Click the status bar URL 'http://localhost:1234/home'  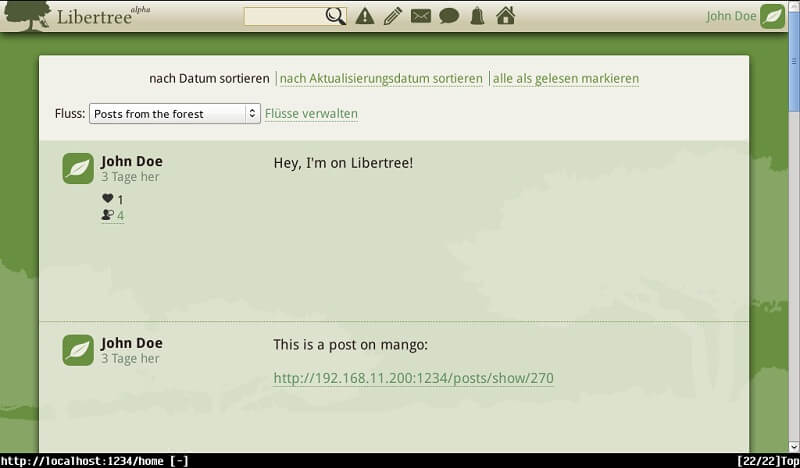pos(83,461)
